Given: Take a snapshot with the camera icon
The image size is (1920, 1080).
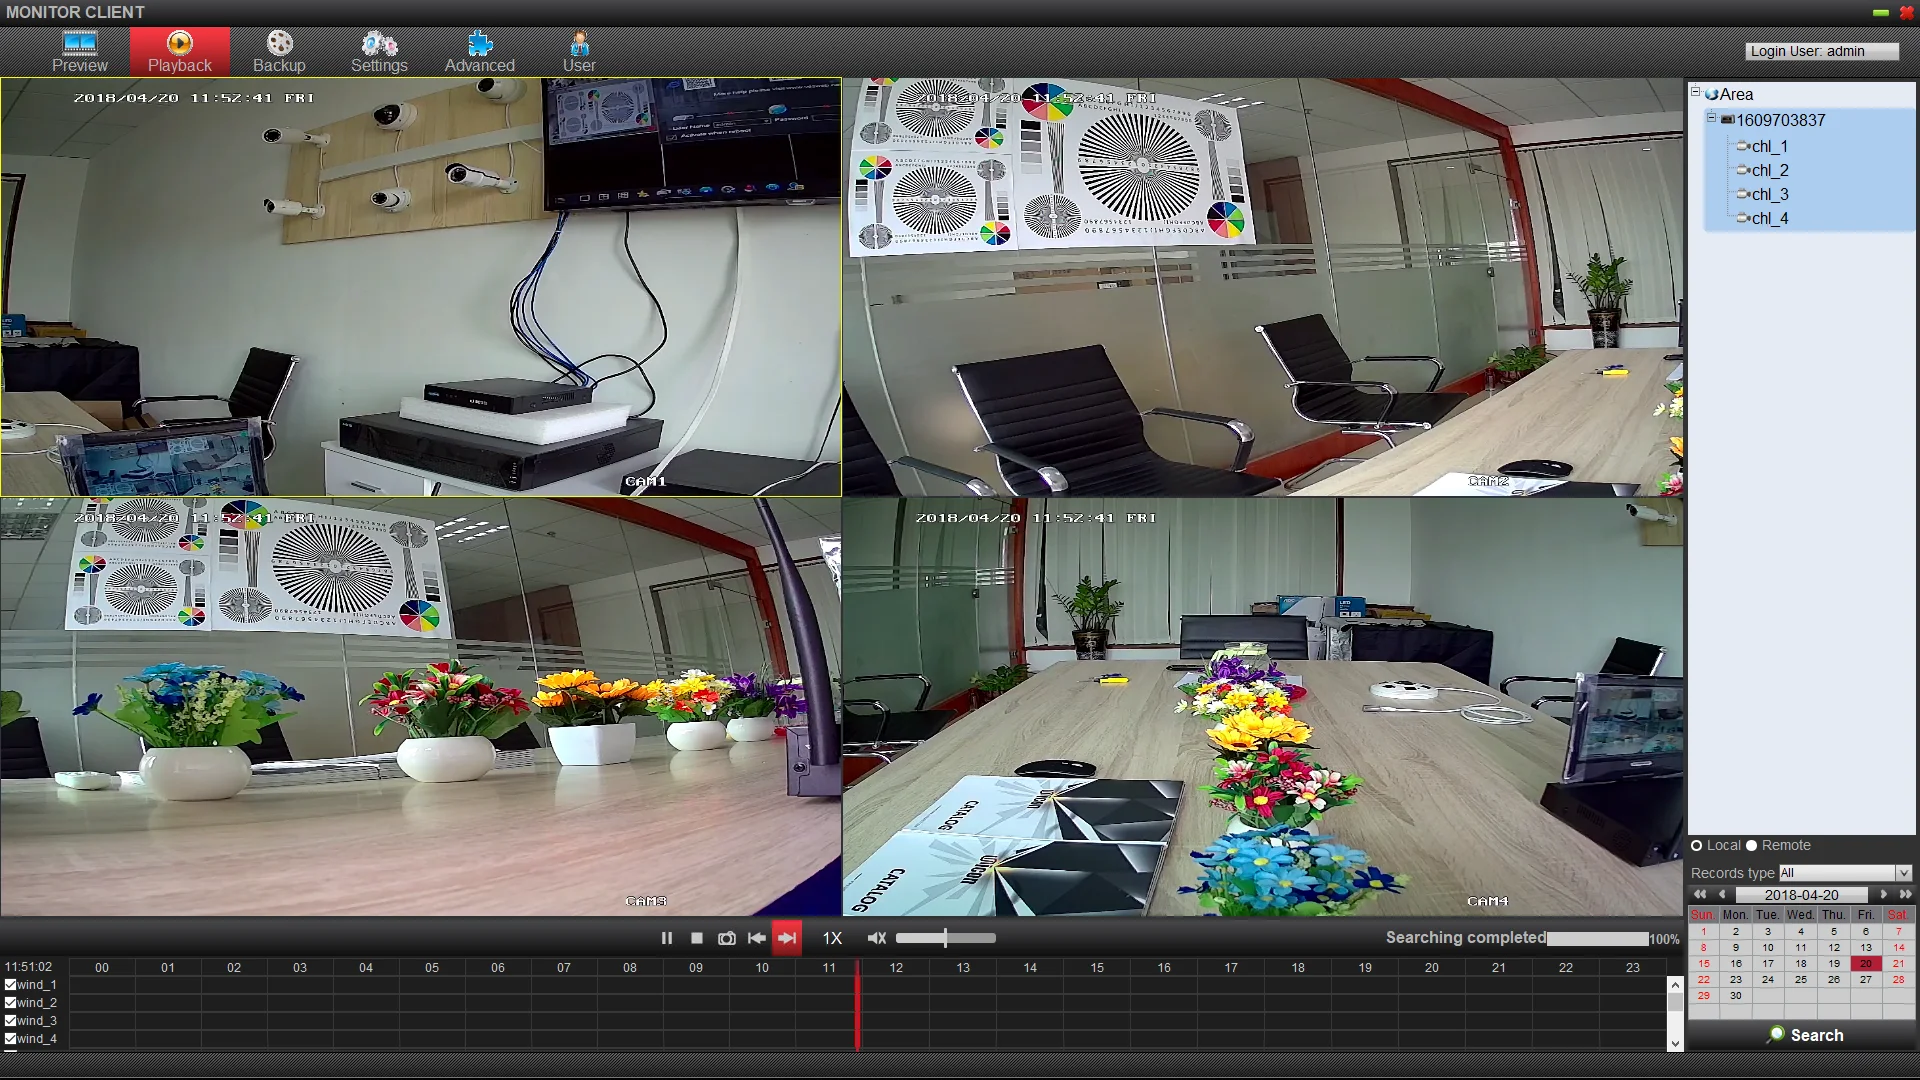Looking at the screenshot, I should [x=727, y=938].
